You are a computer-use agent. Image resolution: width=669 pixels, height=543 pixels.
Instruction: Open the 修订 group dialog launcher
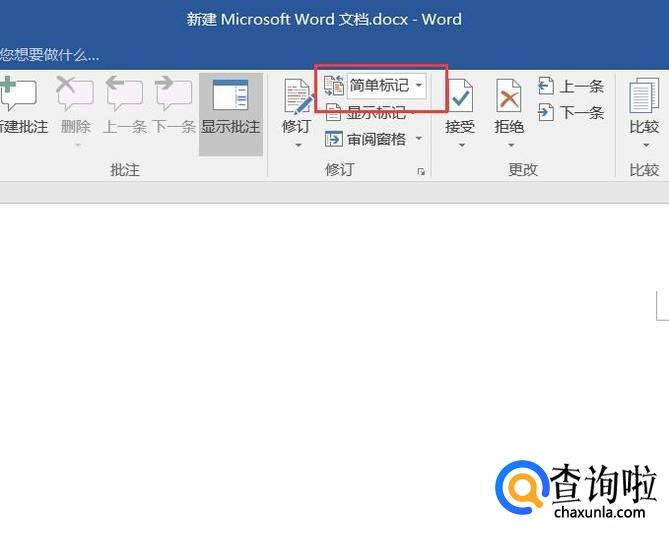pyautogui.click(x=421, y=172)
